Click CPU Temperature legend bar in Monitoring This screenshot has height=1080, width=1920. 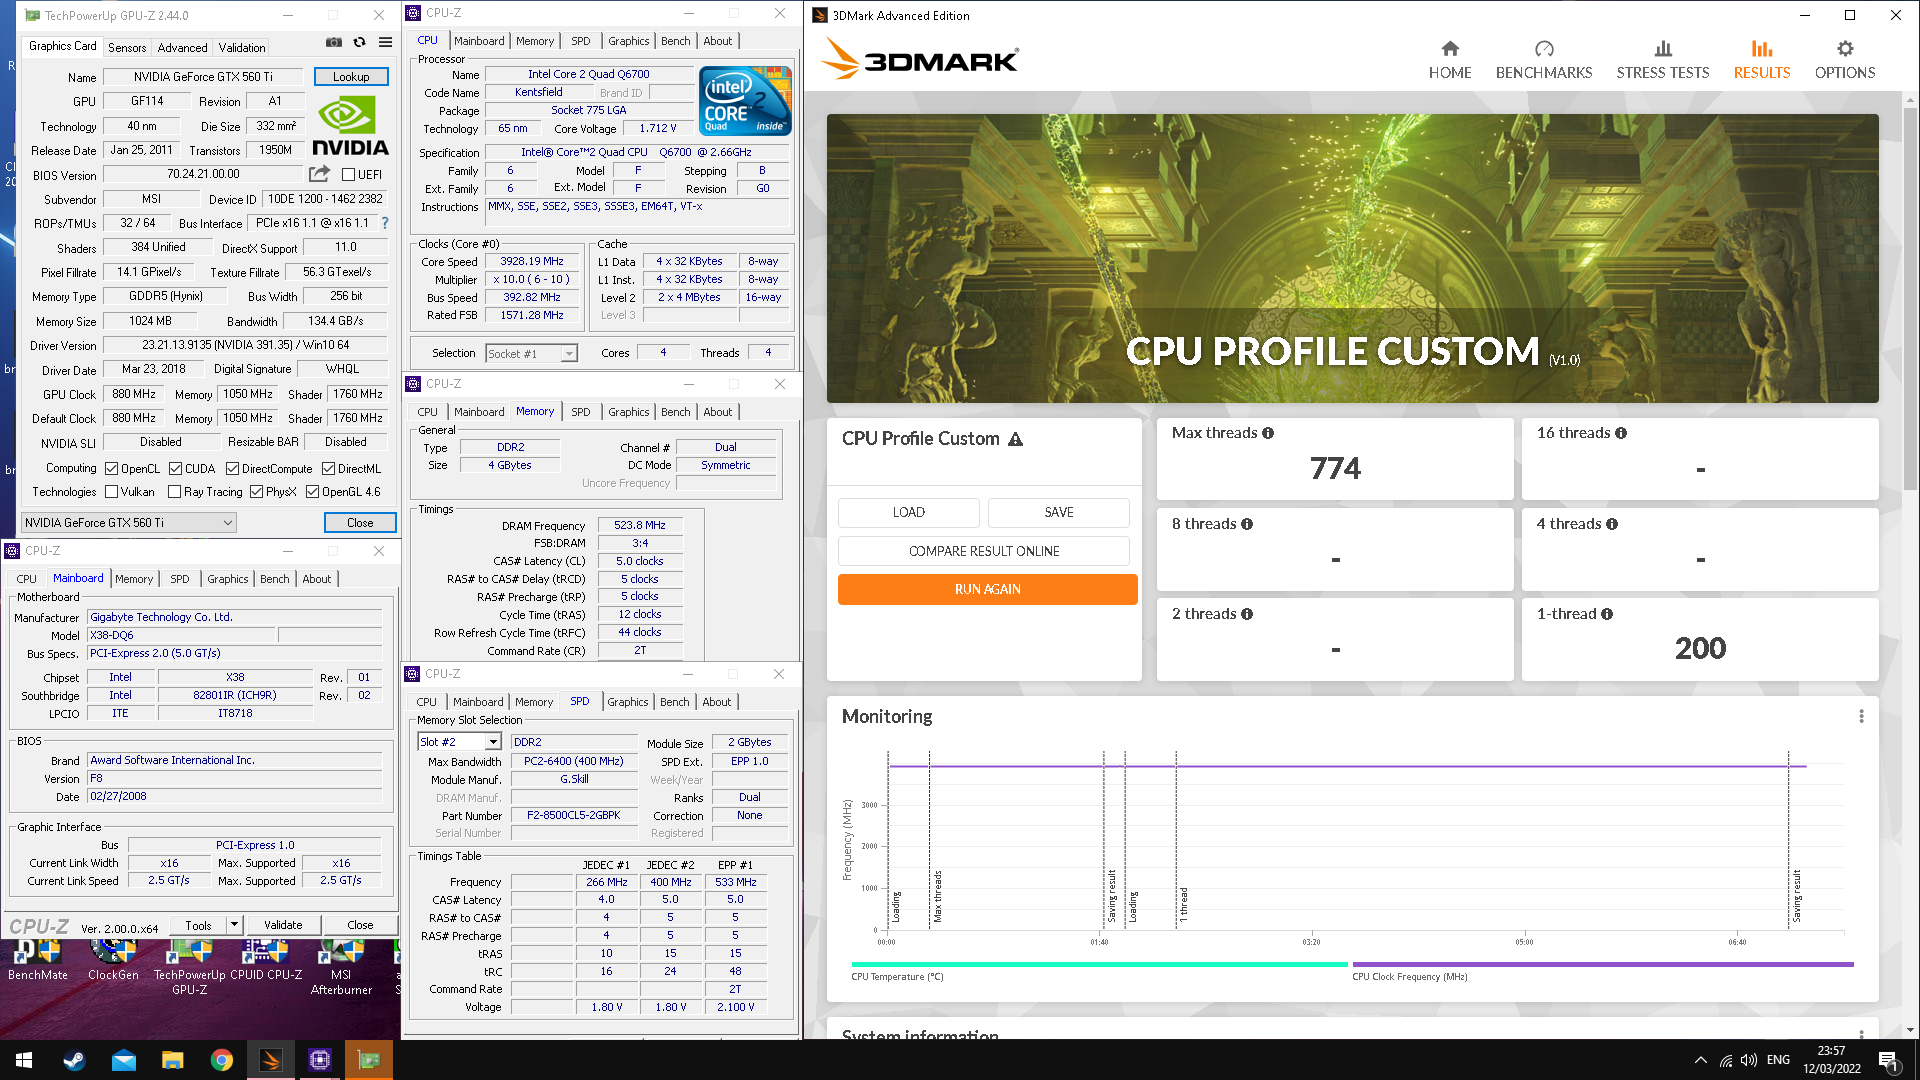[x=1099, y=965]
